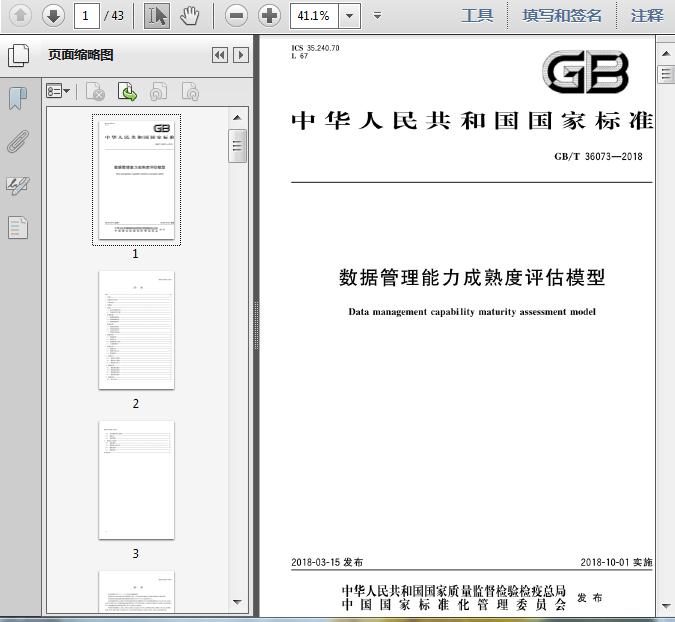Click the heading 中华人民共和国国家标准

(472, 121)
